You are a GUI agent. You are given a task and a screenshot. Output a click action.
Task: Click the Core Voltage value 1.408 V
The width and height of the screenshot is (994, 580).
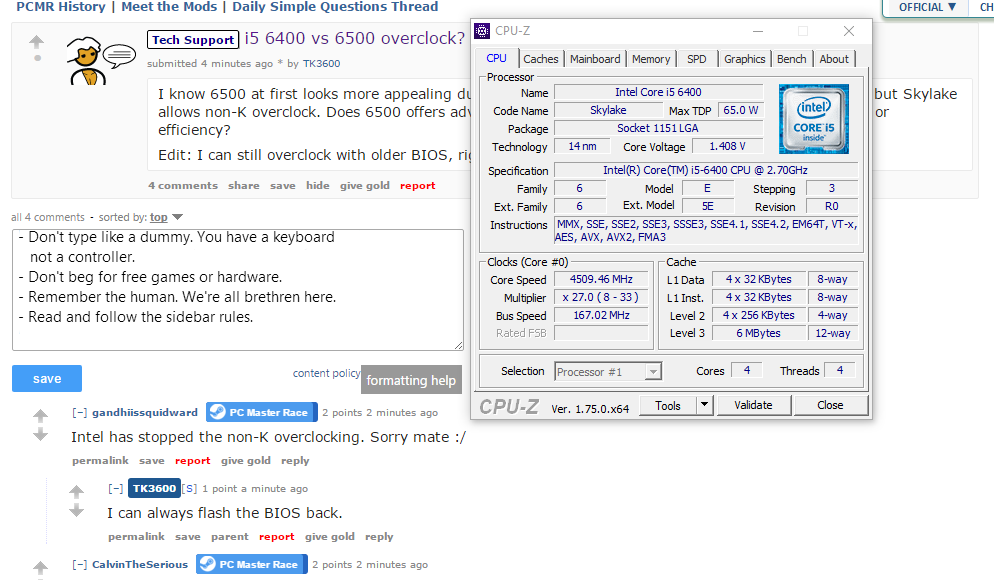pyautogui.click(x=727, y=146)
